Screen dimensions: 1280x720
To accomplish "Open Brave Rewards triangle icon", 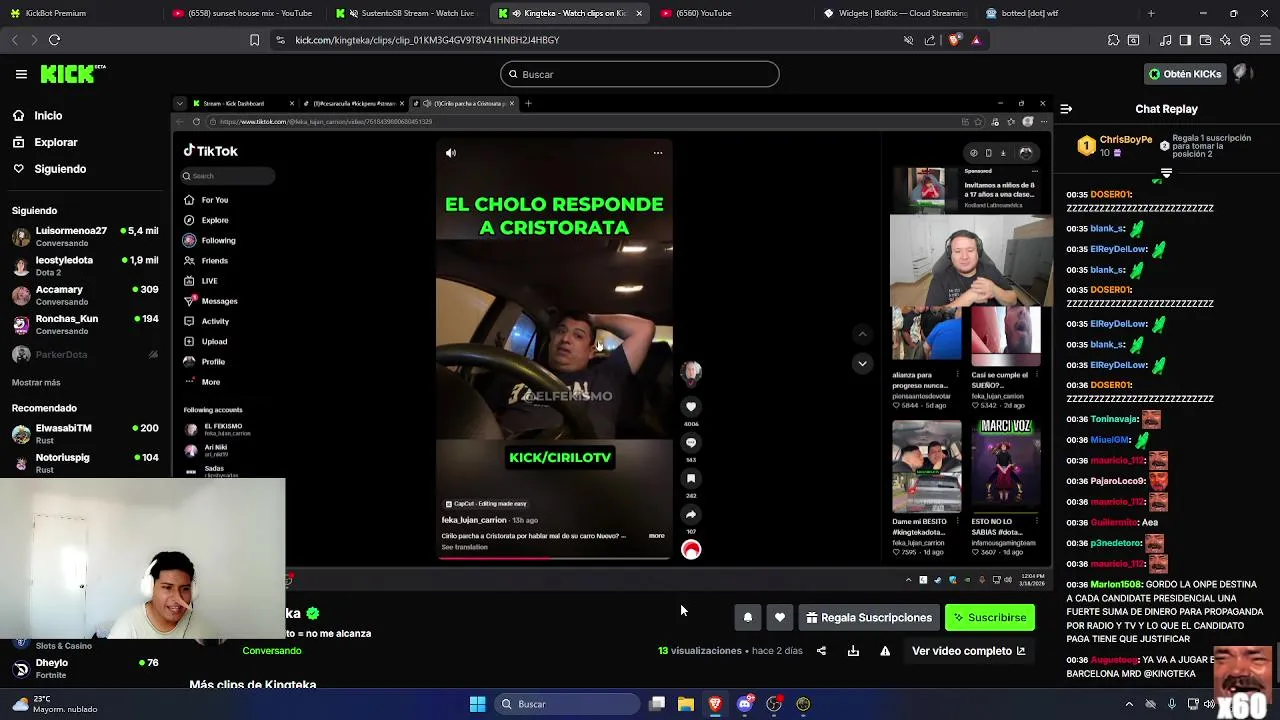I will tap(976, 40).
